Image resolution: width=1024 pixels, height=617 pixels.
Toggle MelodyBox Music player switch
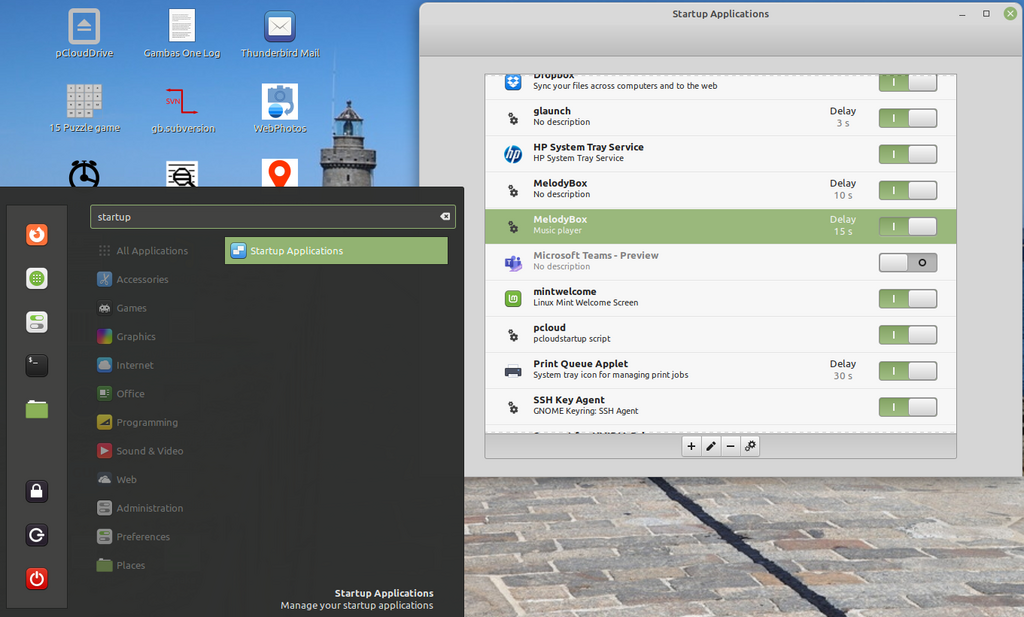[908, 227]
